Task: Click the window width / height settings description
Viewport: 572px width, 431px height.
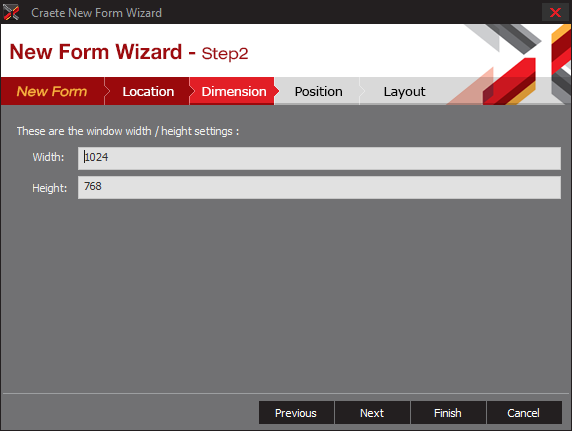Action: pyautogui.click(x=128, y=131)
